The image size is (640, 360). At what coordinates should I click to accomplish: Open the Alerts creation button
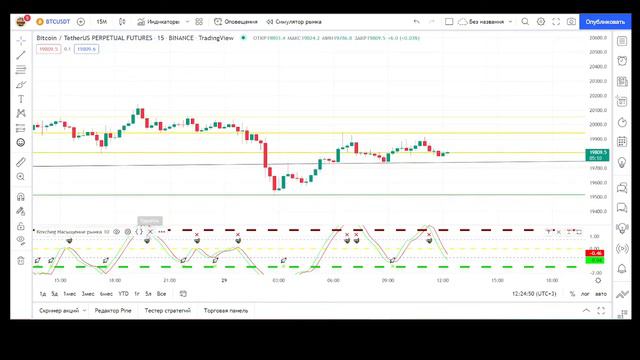click(x=236, y=22)
